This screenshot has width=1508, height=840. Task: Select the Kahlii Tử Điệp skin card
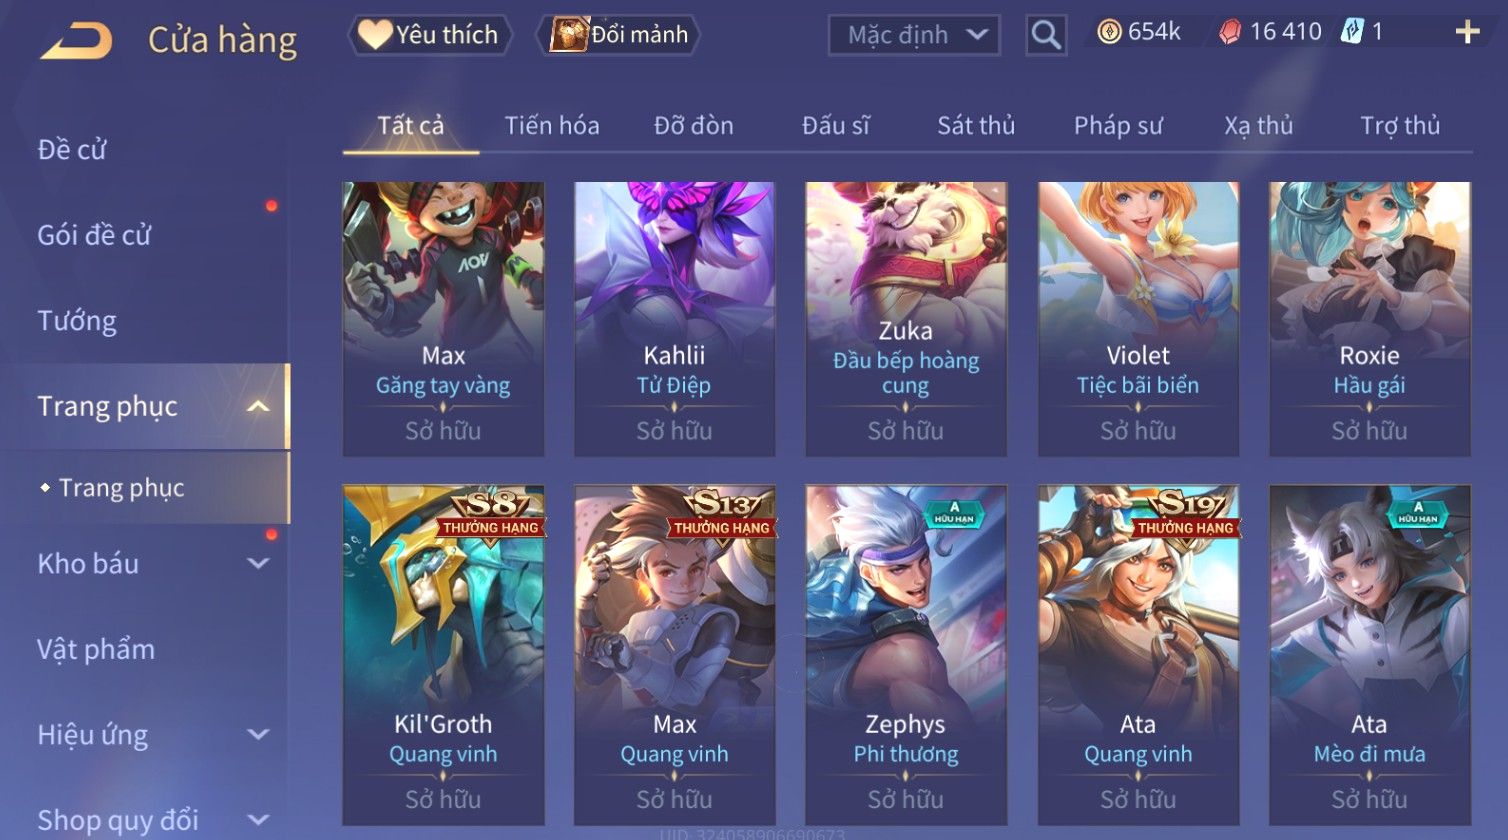click(x=674, y=319)
